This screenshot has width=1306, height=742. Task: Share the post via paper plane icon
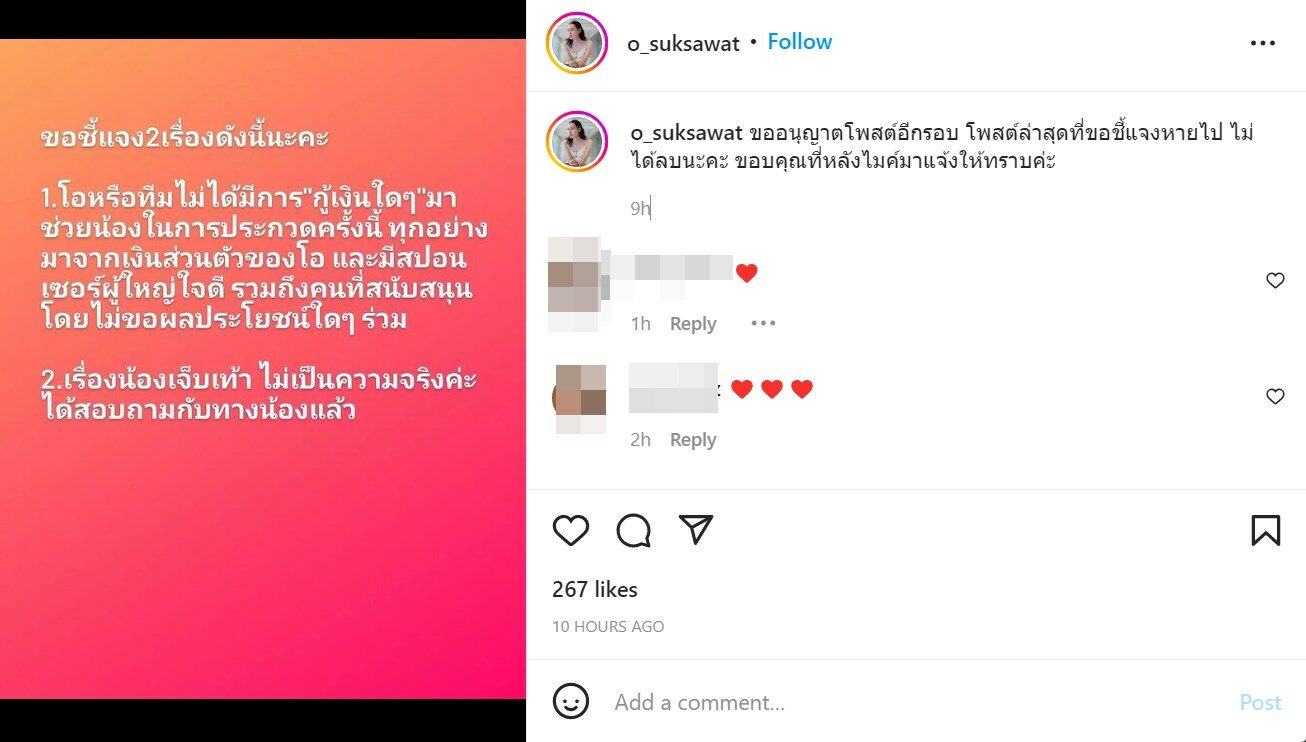tap(696, 529)
